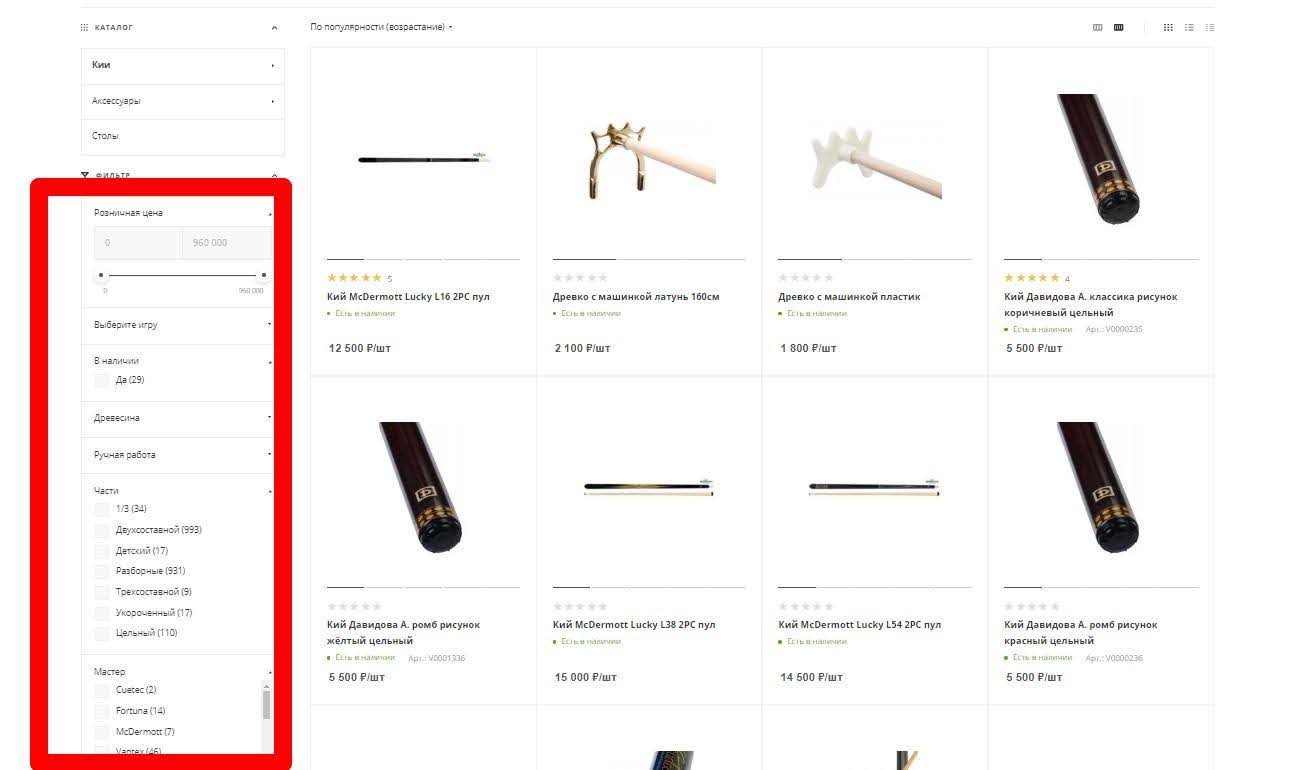1316x770 pixels.
Task: Expand the 'Древесина' filter section
Action: coord(181,418)
